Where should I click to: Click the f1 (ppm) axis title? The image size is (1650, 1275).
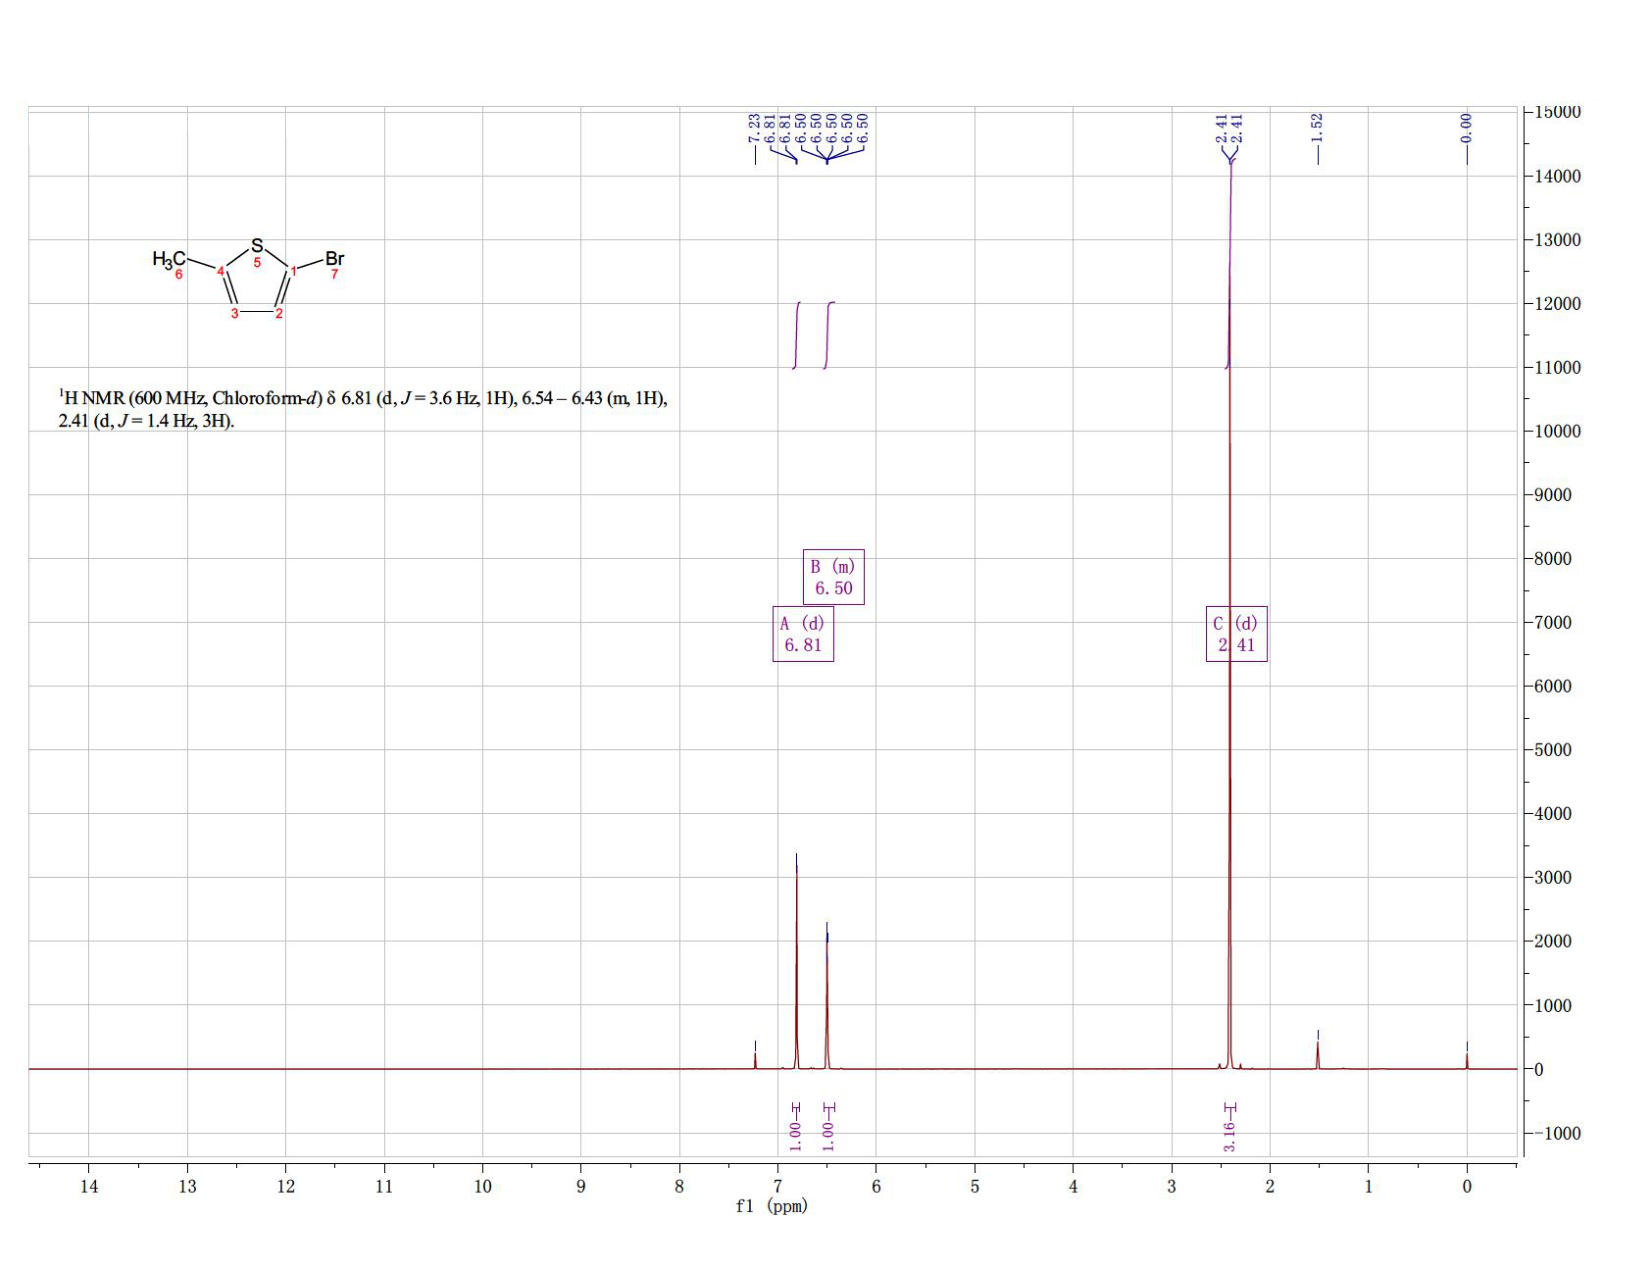(x=772, y=1206)
